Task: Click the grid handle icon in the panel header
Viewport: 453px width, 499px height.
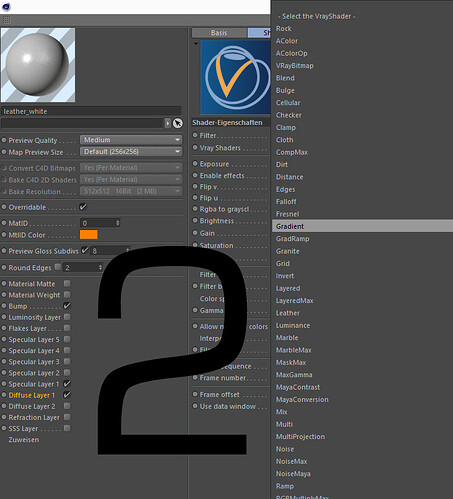Action: pos(6,20)
